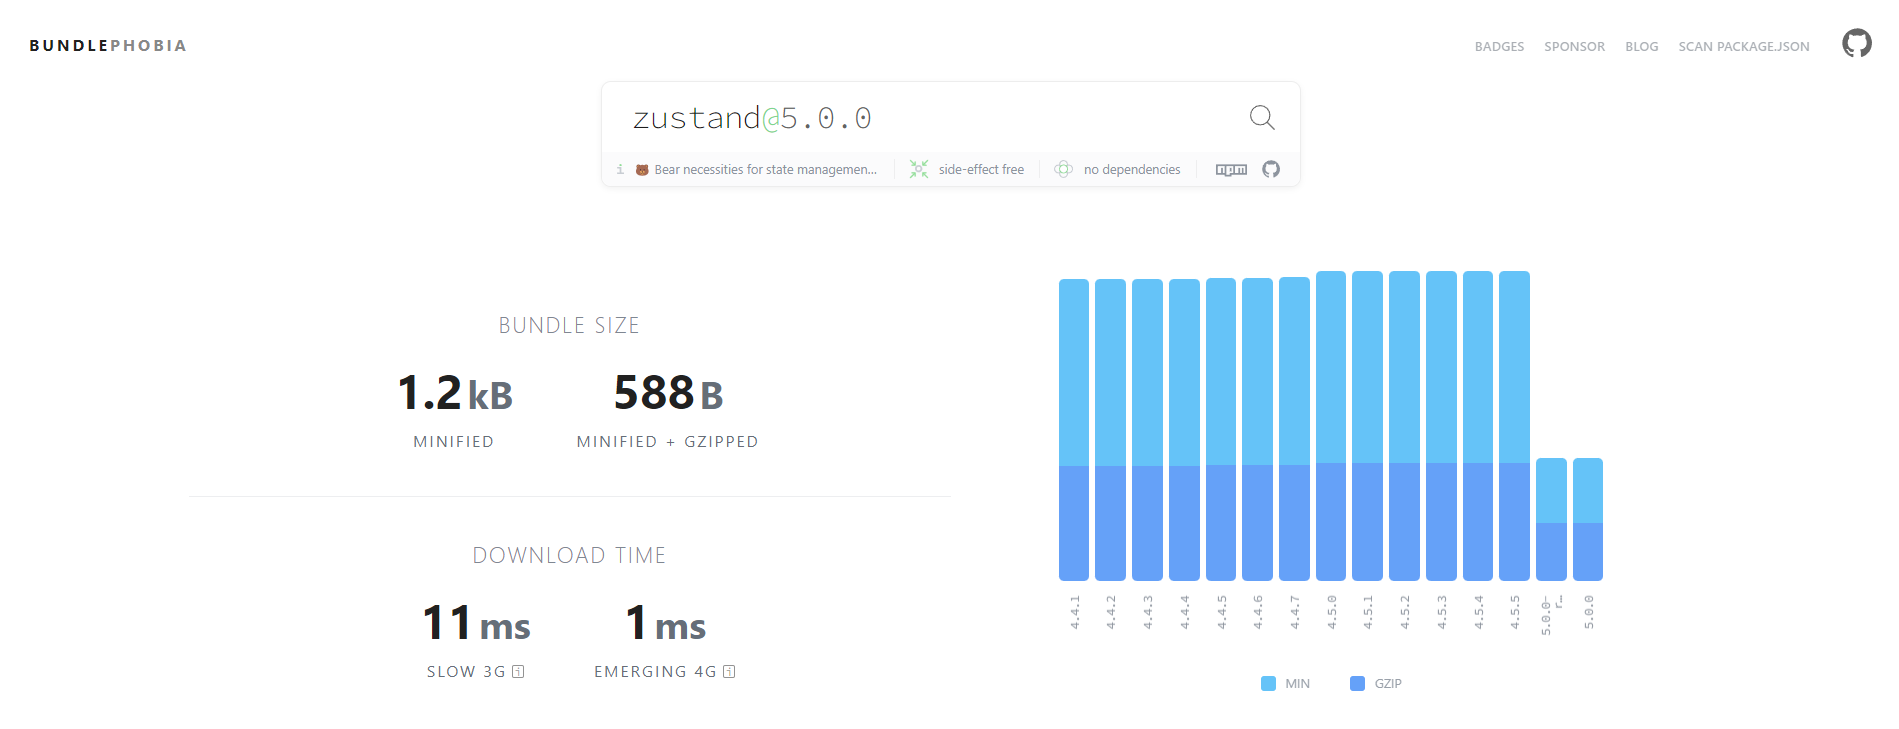Select the 5.0.0 version bar
The height and width of the screenshot is (729, 1899).
1588,519
